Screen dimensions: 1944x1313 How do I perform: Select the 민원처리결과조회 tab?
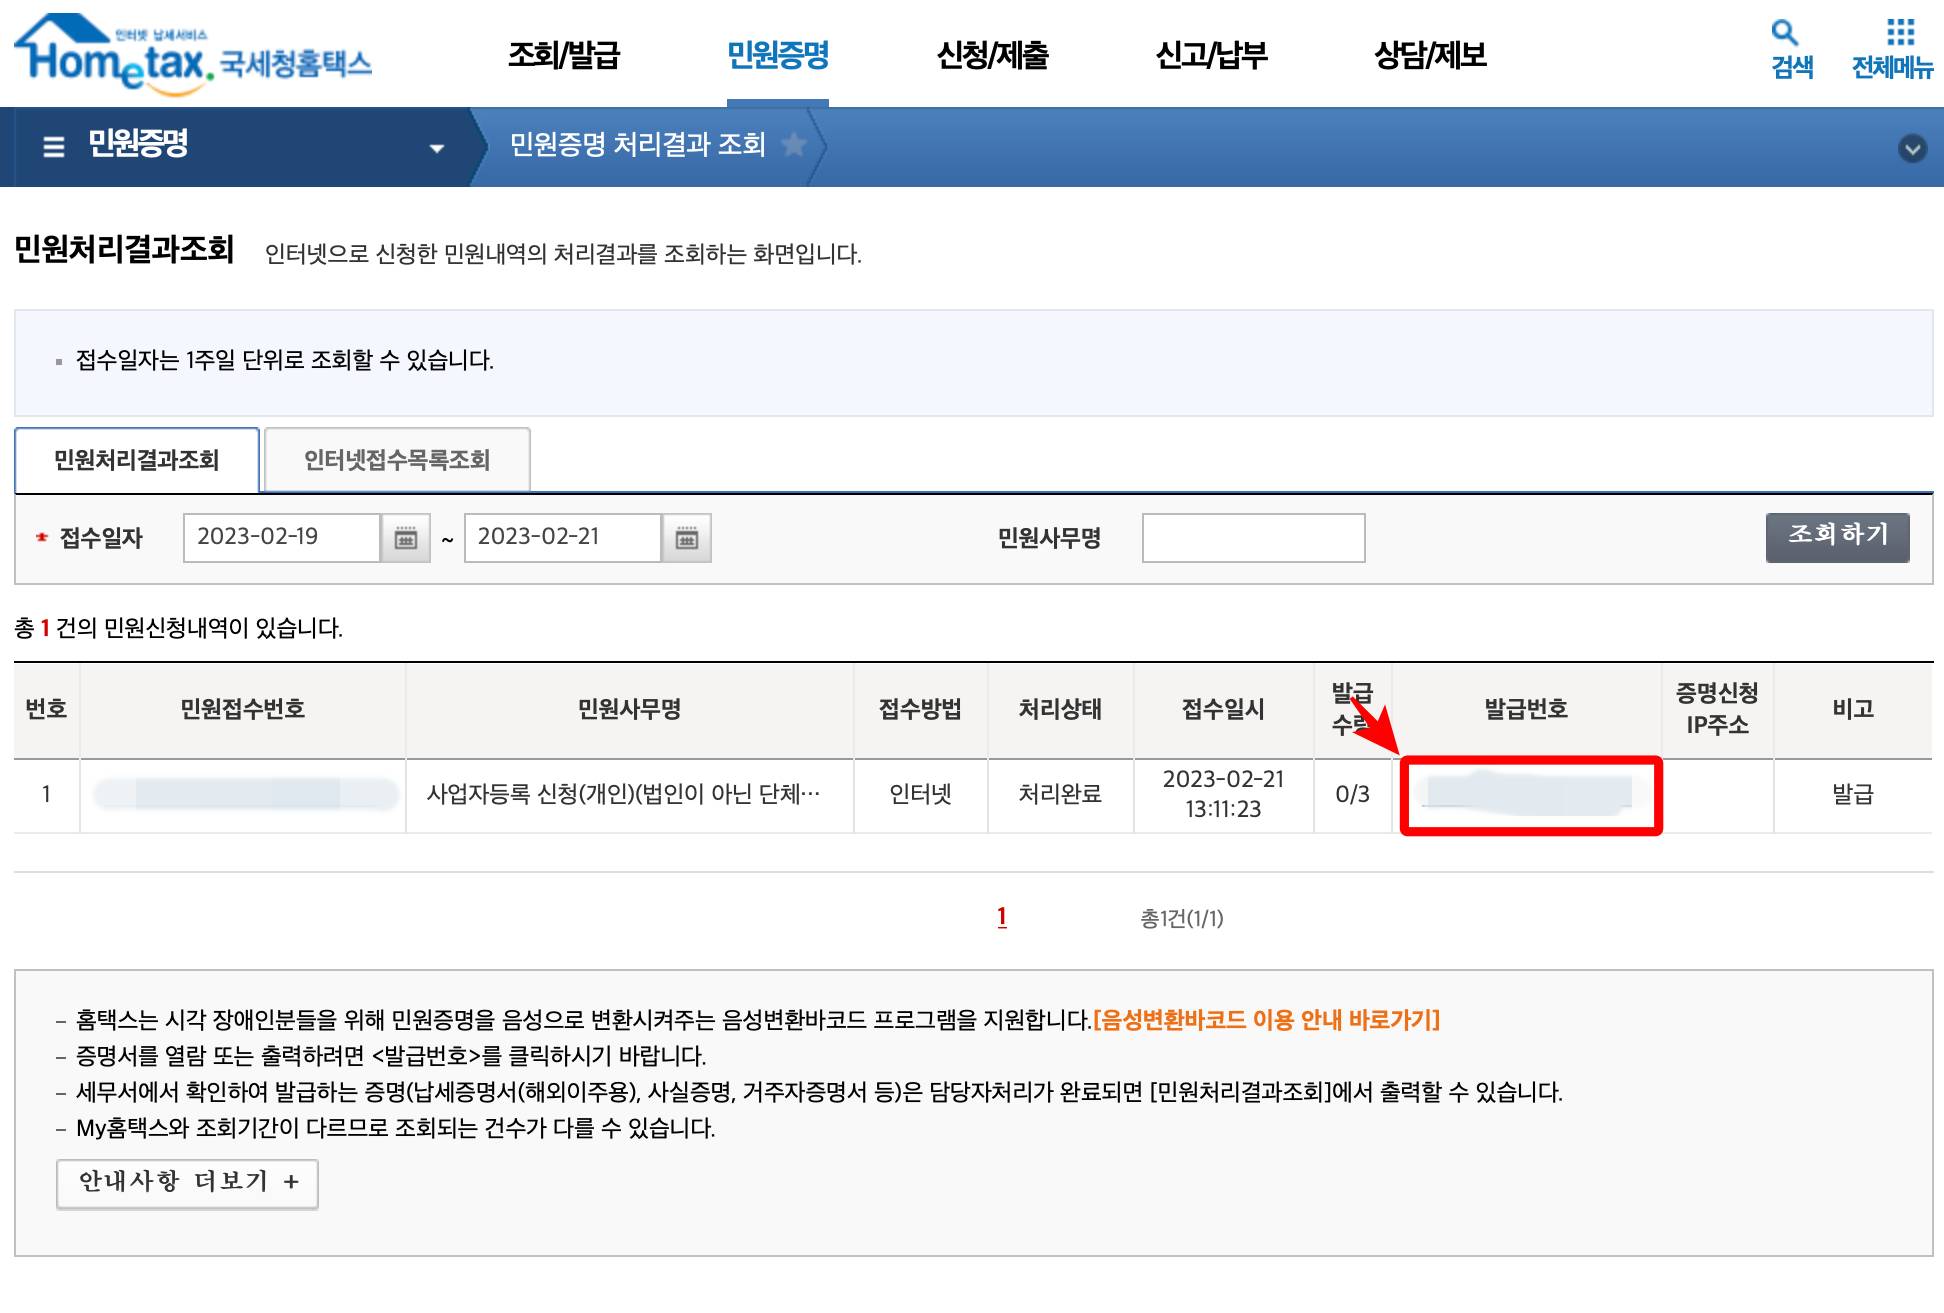click(137, 459)
